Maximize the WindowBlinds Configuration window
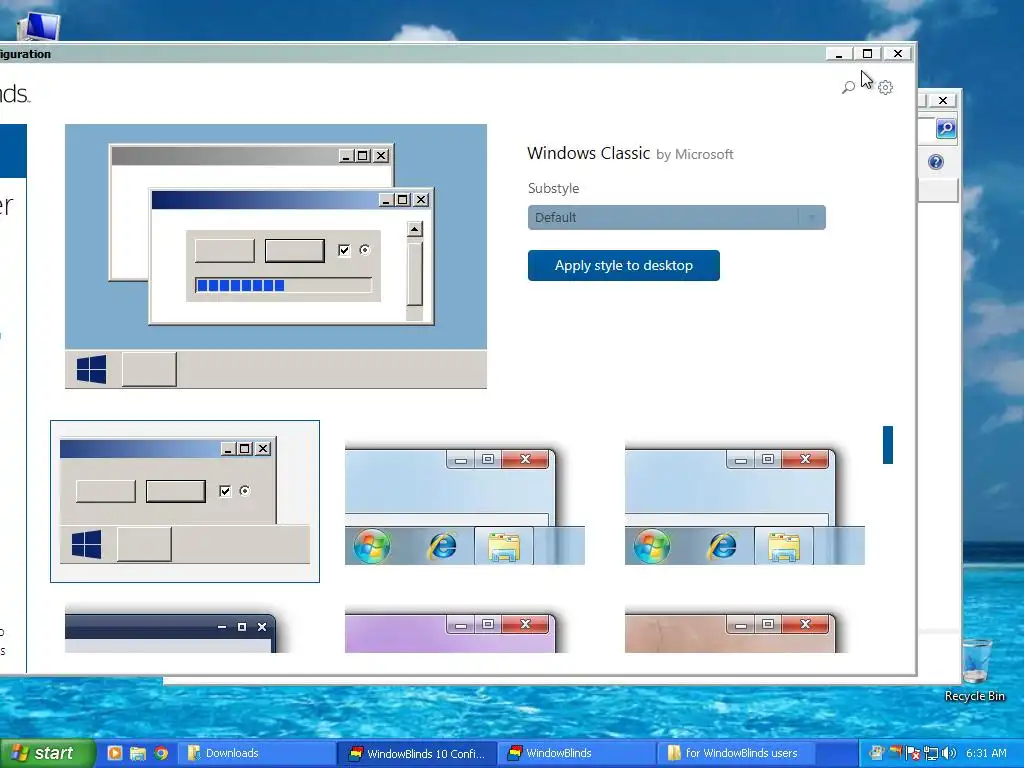1024x768 pixels. (x=867, y=54)
